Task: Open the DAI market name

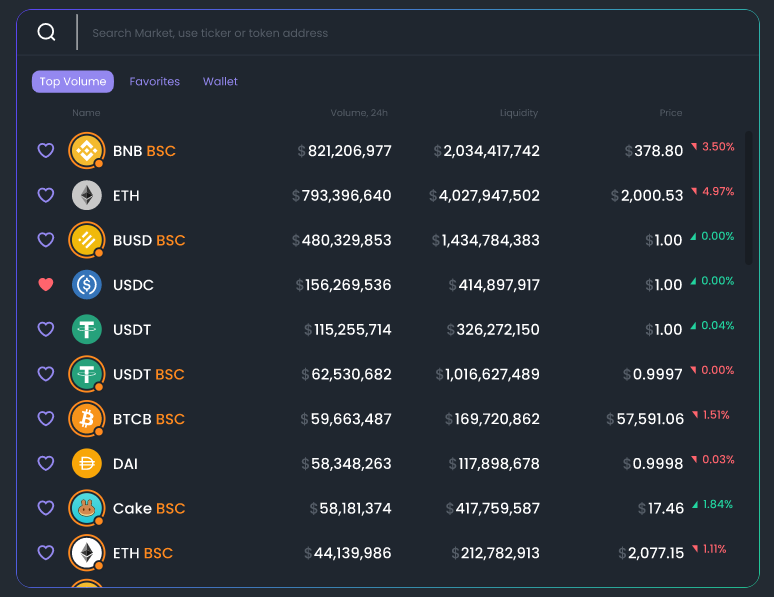Action: 125,464
